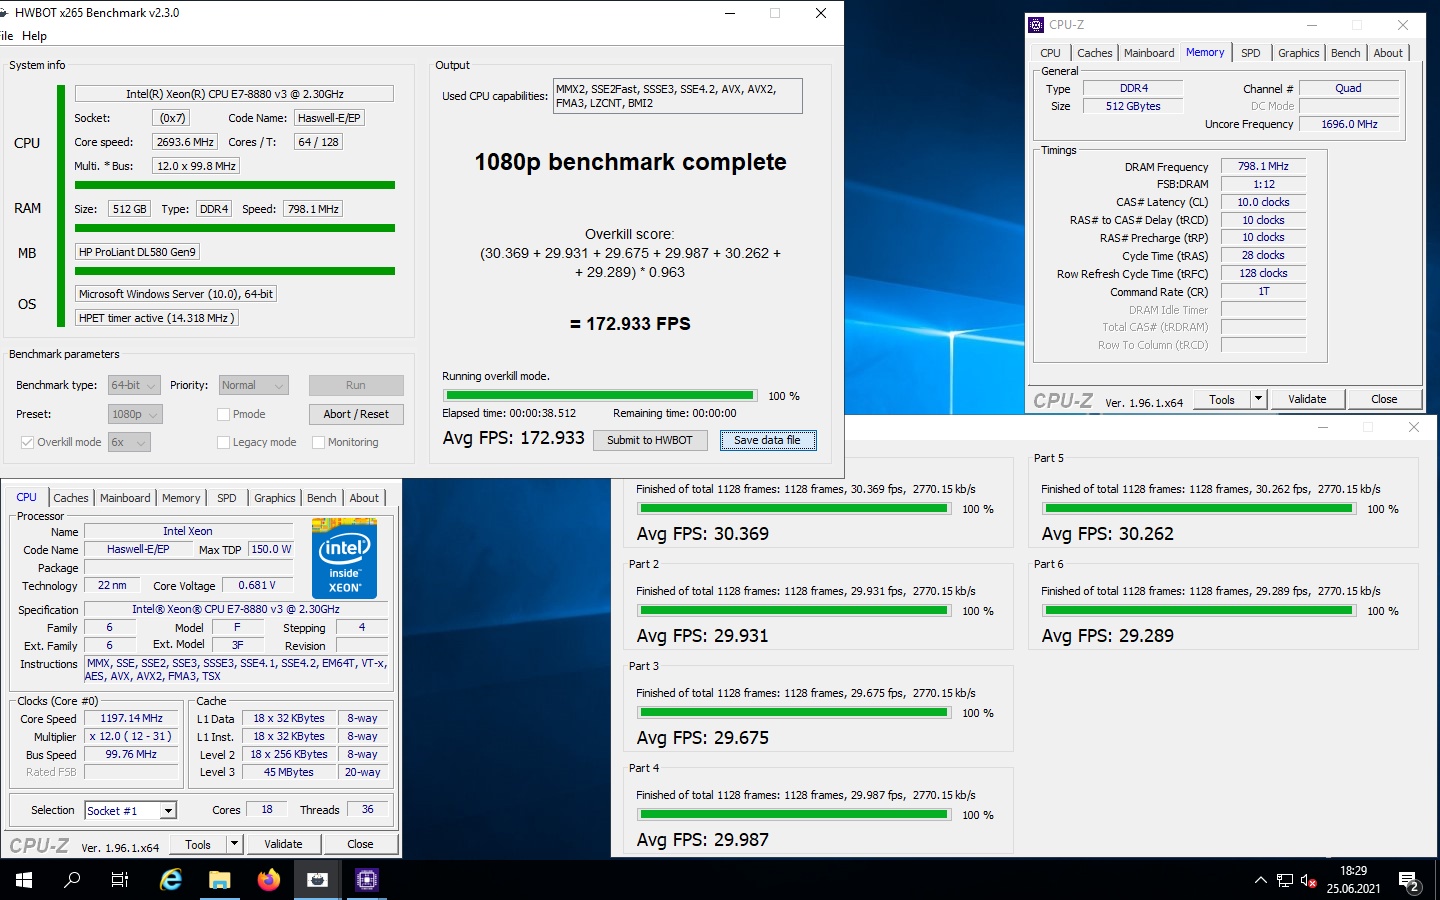
Task: Click the Intel Xeon inside logo
Action: click(x=344, y=558)
